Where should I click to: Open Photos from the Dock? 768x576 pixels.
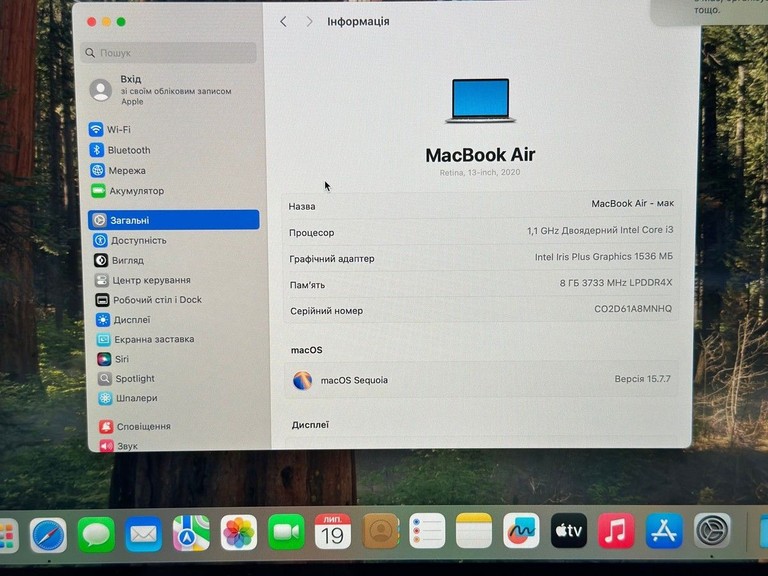(239, 532)
